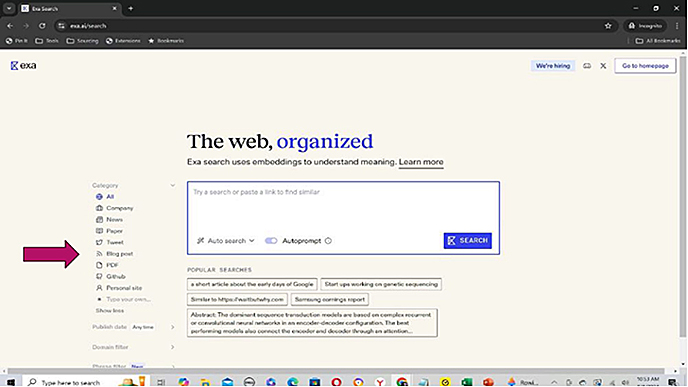The image size is (688, 387).
Task: Click the site info icon in address bar
Action: tap(61, 26)
